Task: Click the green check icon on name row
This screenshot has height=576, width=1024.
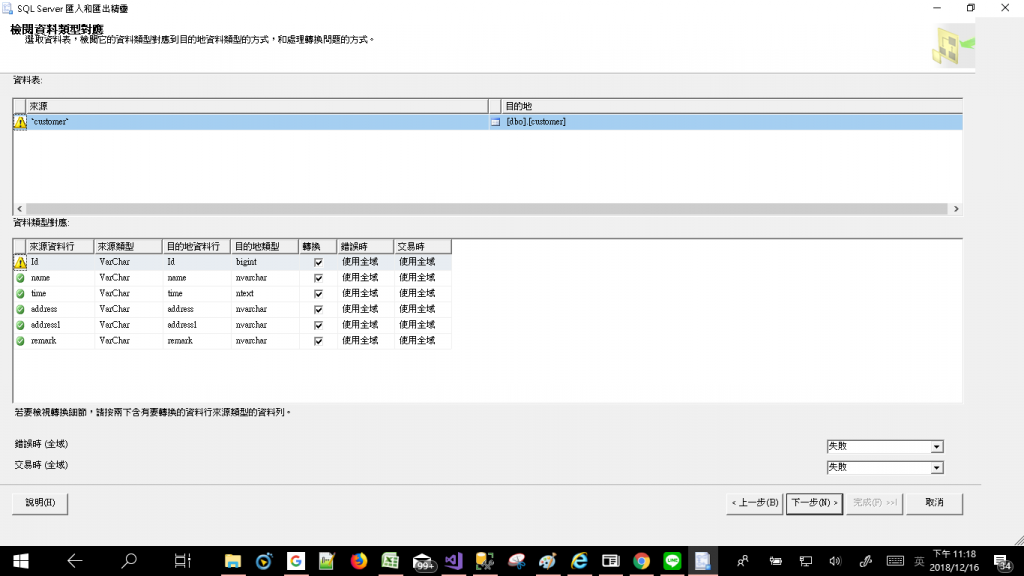Action: pyautogui.click(x=20, y=278)
